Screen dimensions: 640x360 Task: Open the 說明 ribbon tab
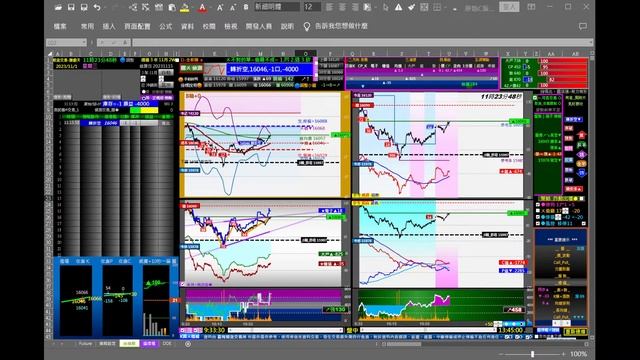pos(287,26)
